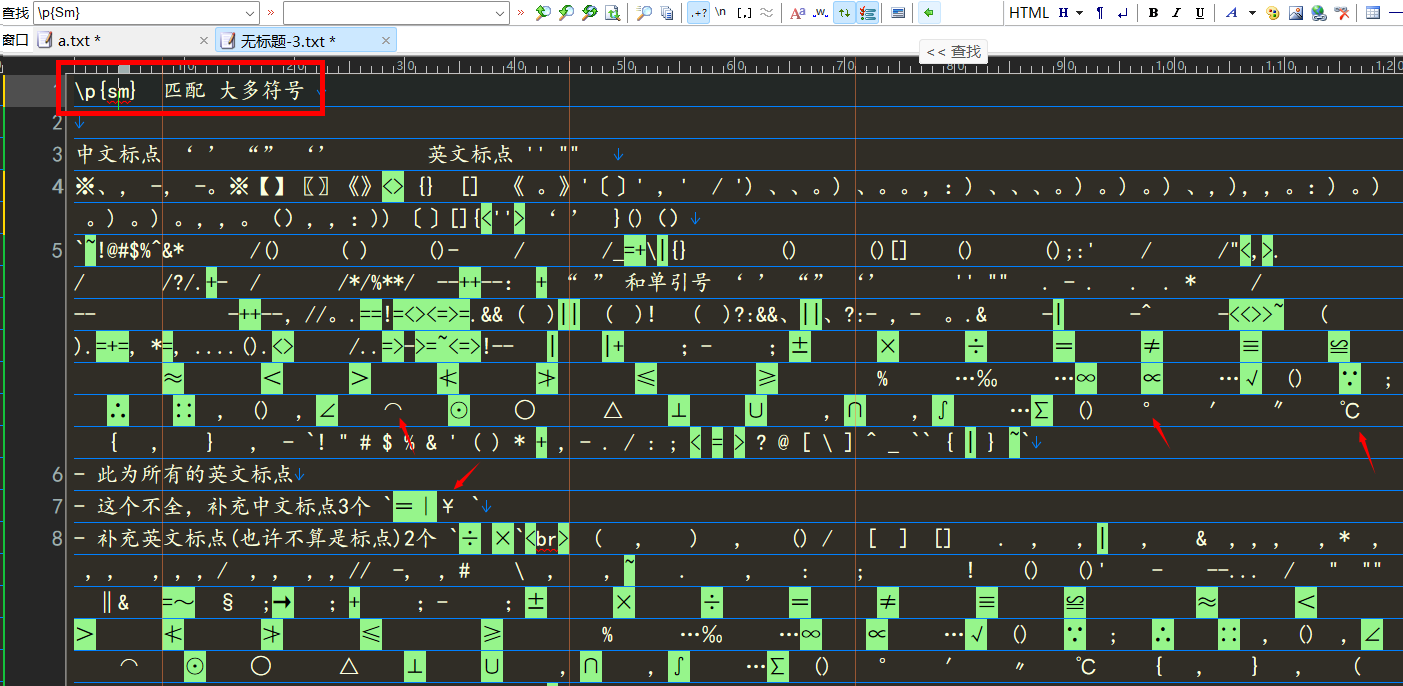Click the notepad icon on 无标题-3.txt tab
Screen dimensions: 1403x686
coord(227,40)
